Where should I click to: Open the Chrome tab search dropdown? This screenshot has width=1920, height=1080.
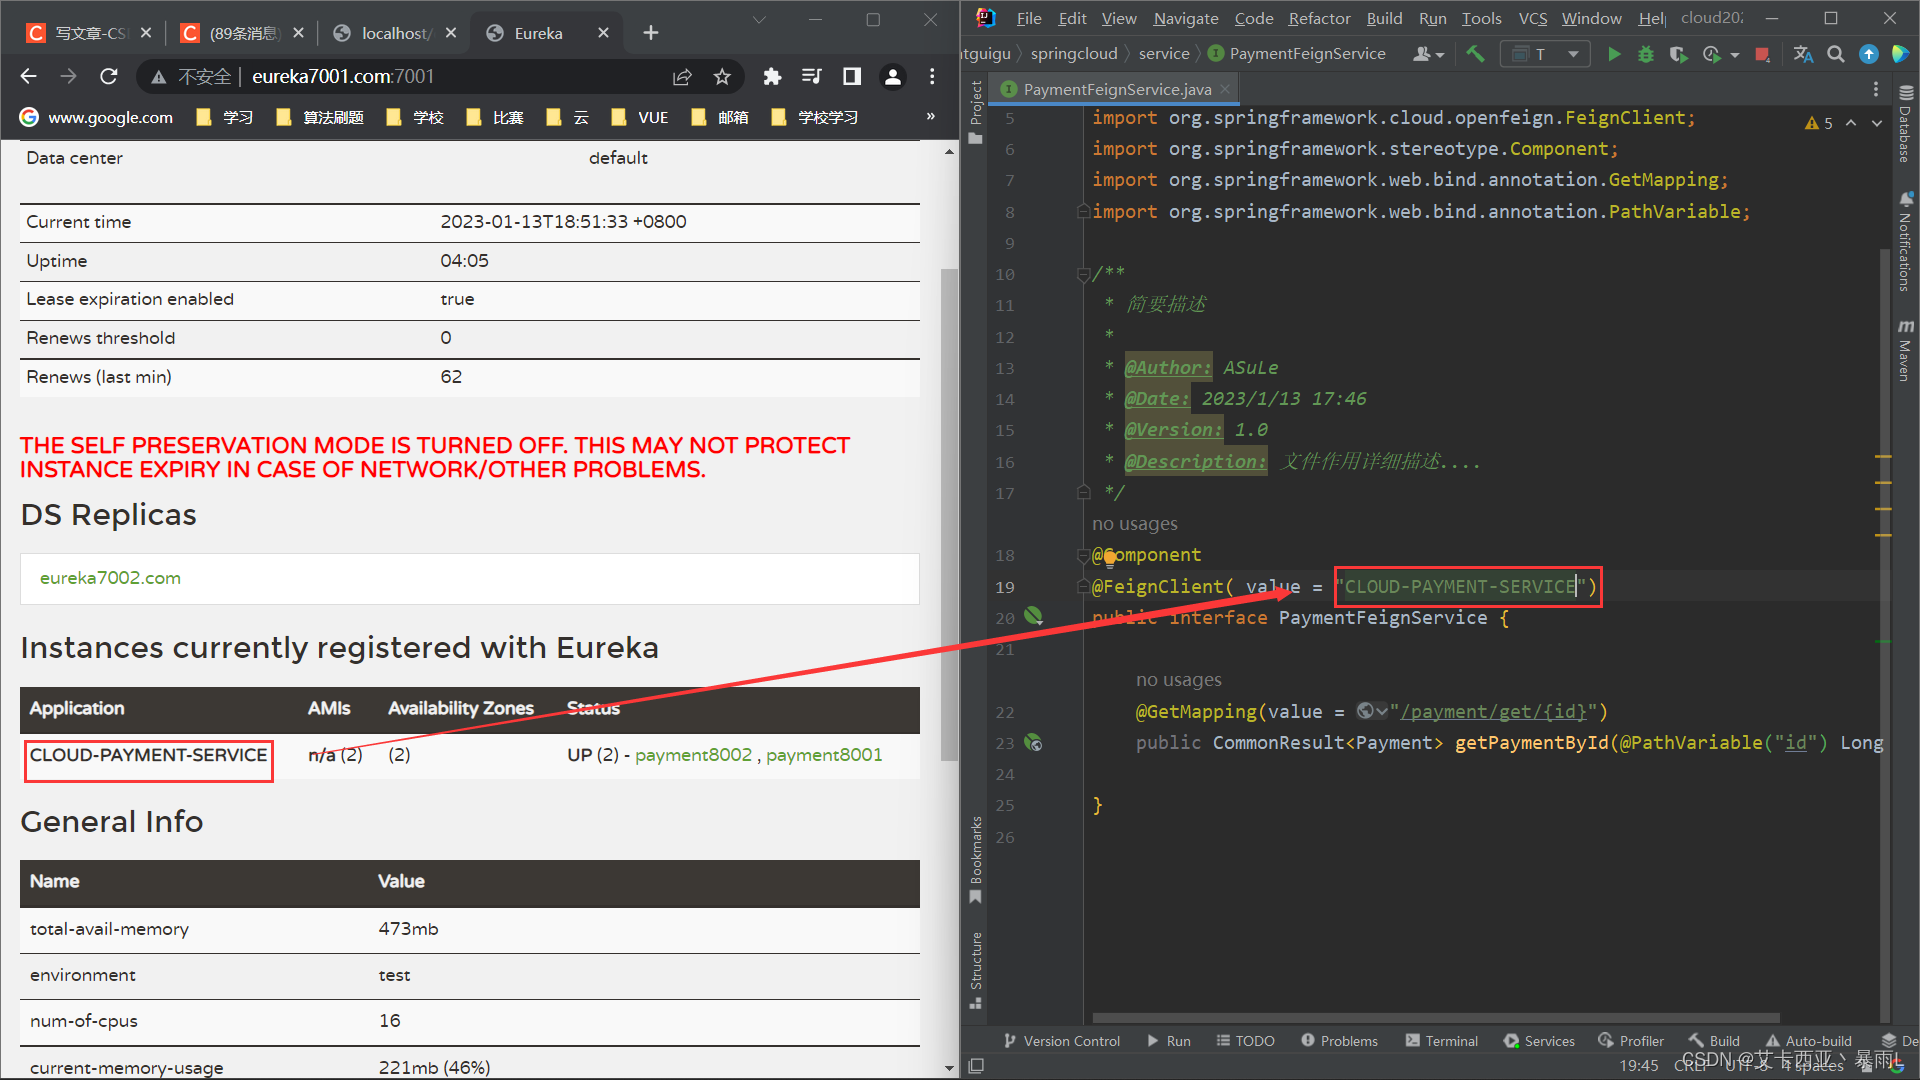coord(760,19)
